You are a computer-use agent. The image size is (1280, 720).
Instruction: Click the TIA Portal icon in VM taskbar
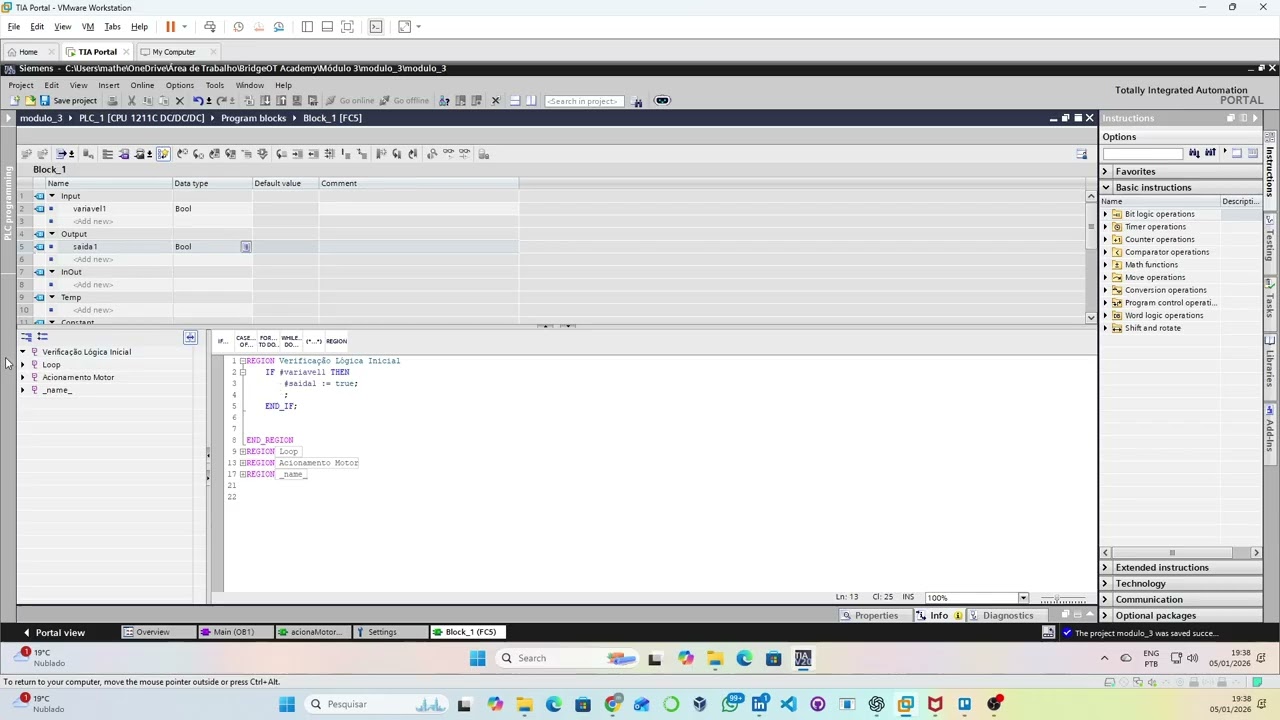[803, 658]
